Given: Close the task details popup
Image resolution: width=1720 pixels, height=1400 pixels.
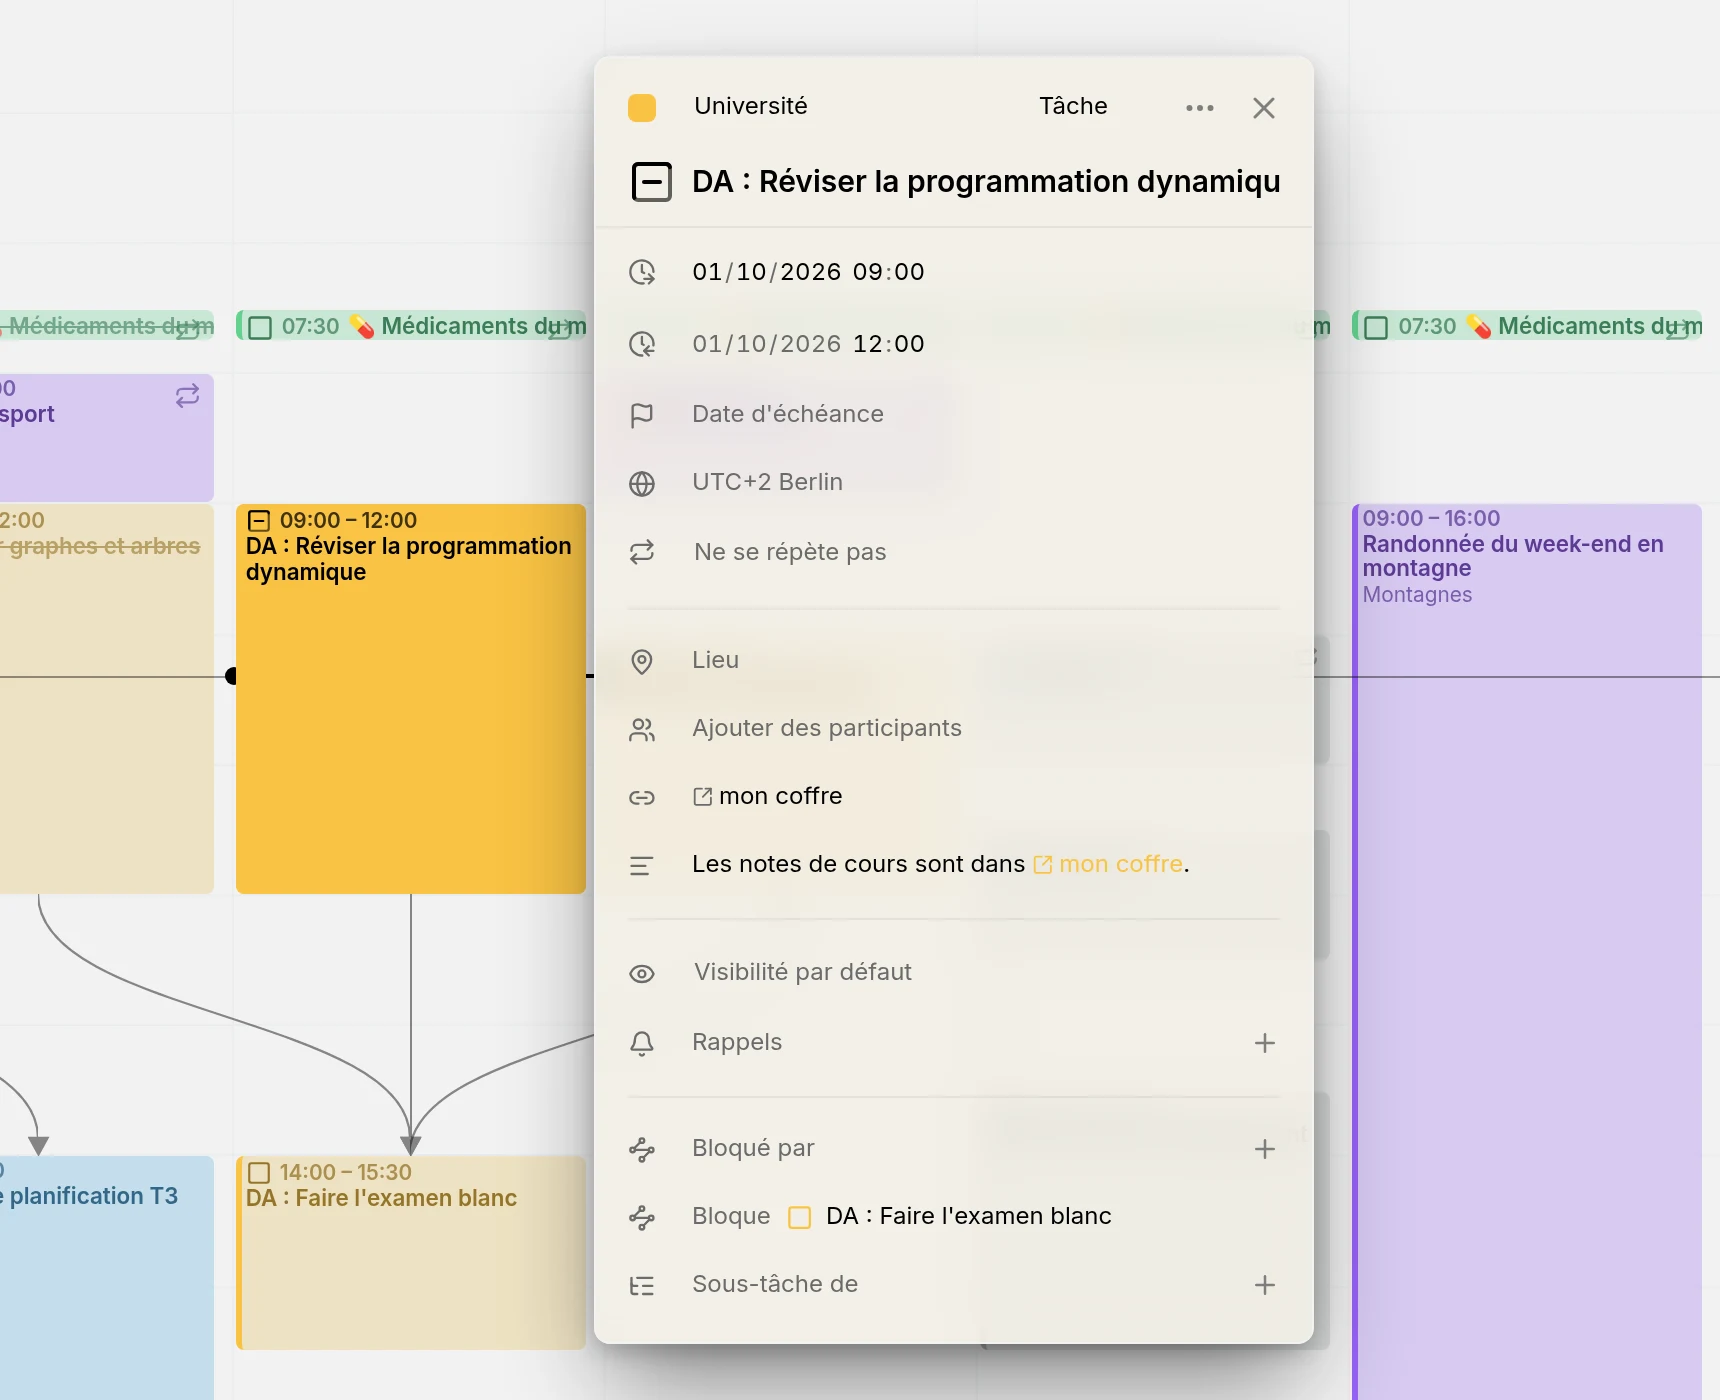Looking at the screenshot, I should [x=1264, y=108].
